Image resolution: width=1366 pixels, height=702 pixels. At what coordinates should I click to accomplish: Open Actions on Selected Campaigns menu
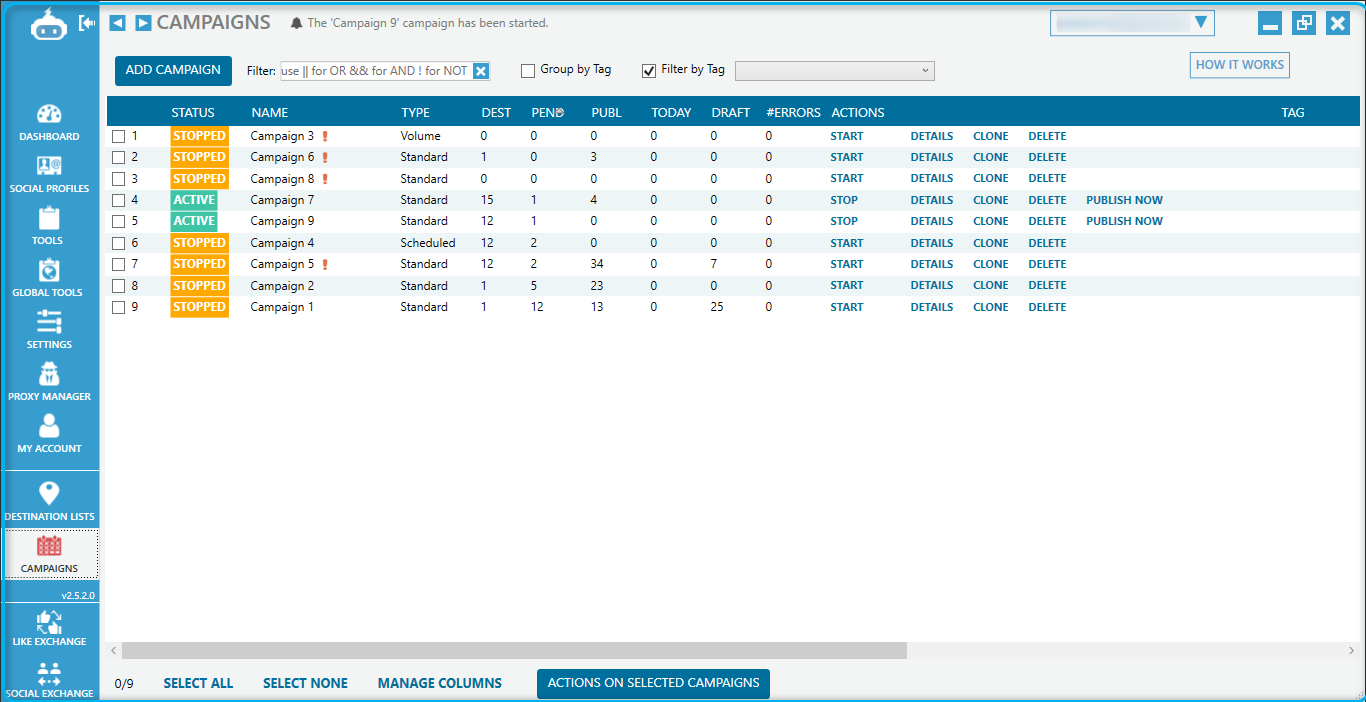click(653, 683)
